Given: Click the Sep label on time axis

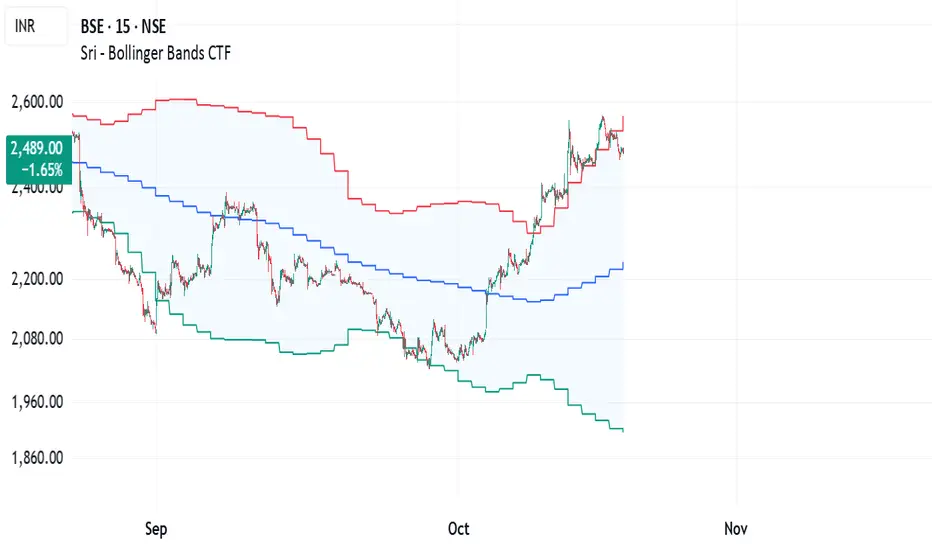Looking at the screenshot, I should [x=155, y=527].
